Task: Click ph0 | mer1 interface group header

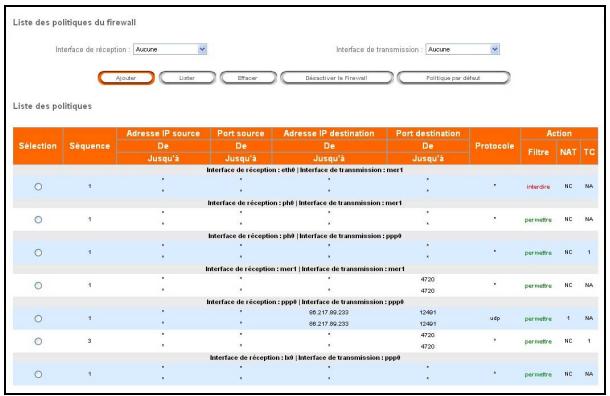Action: 305,203
